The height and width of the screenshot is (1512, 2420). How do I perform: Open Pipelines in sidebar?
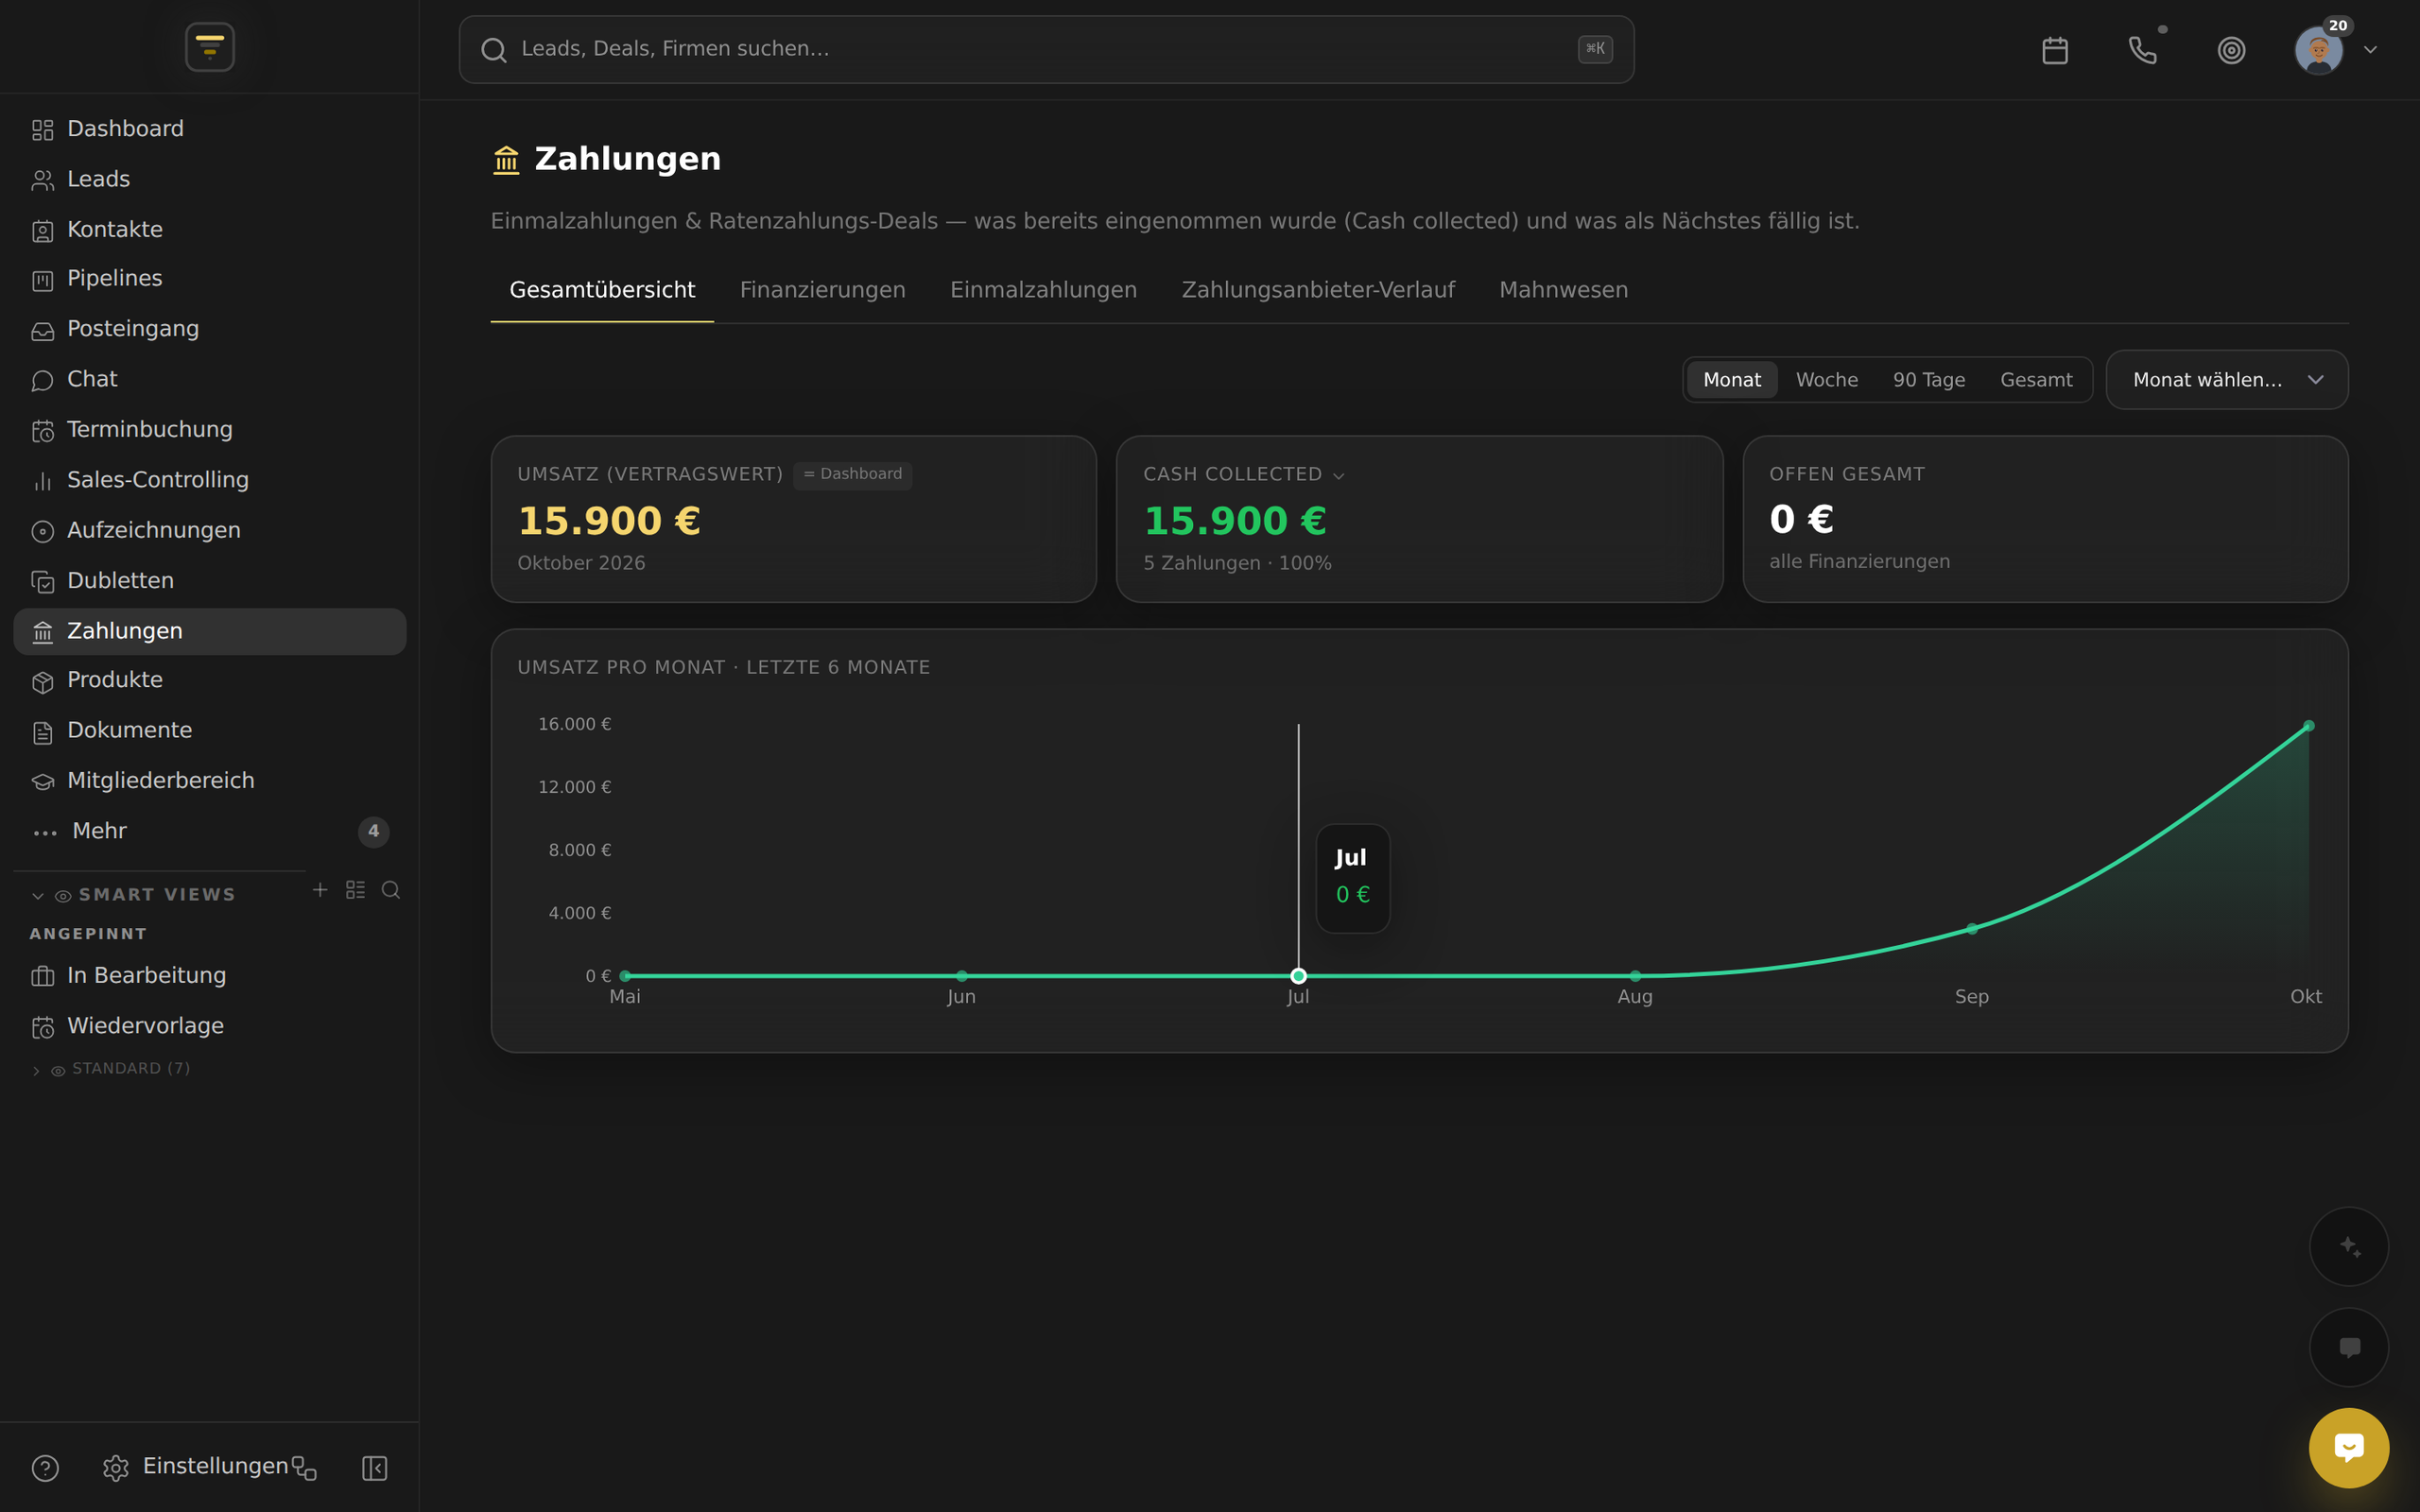(x=210, y=279)
